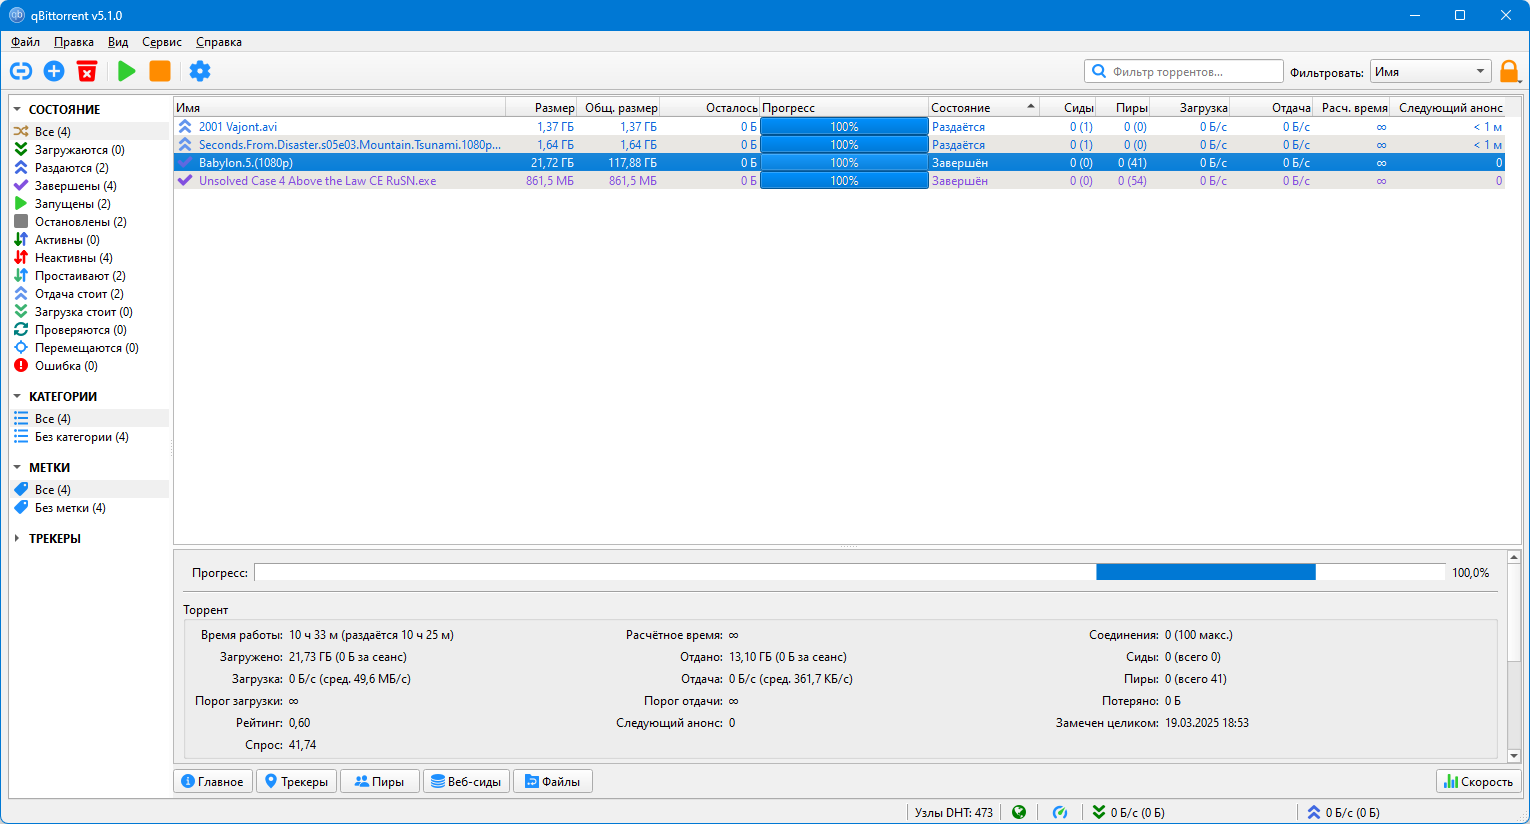Switch to the Файлы tab

pos(552,781)
